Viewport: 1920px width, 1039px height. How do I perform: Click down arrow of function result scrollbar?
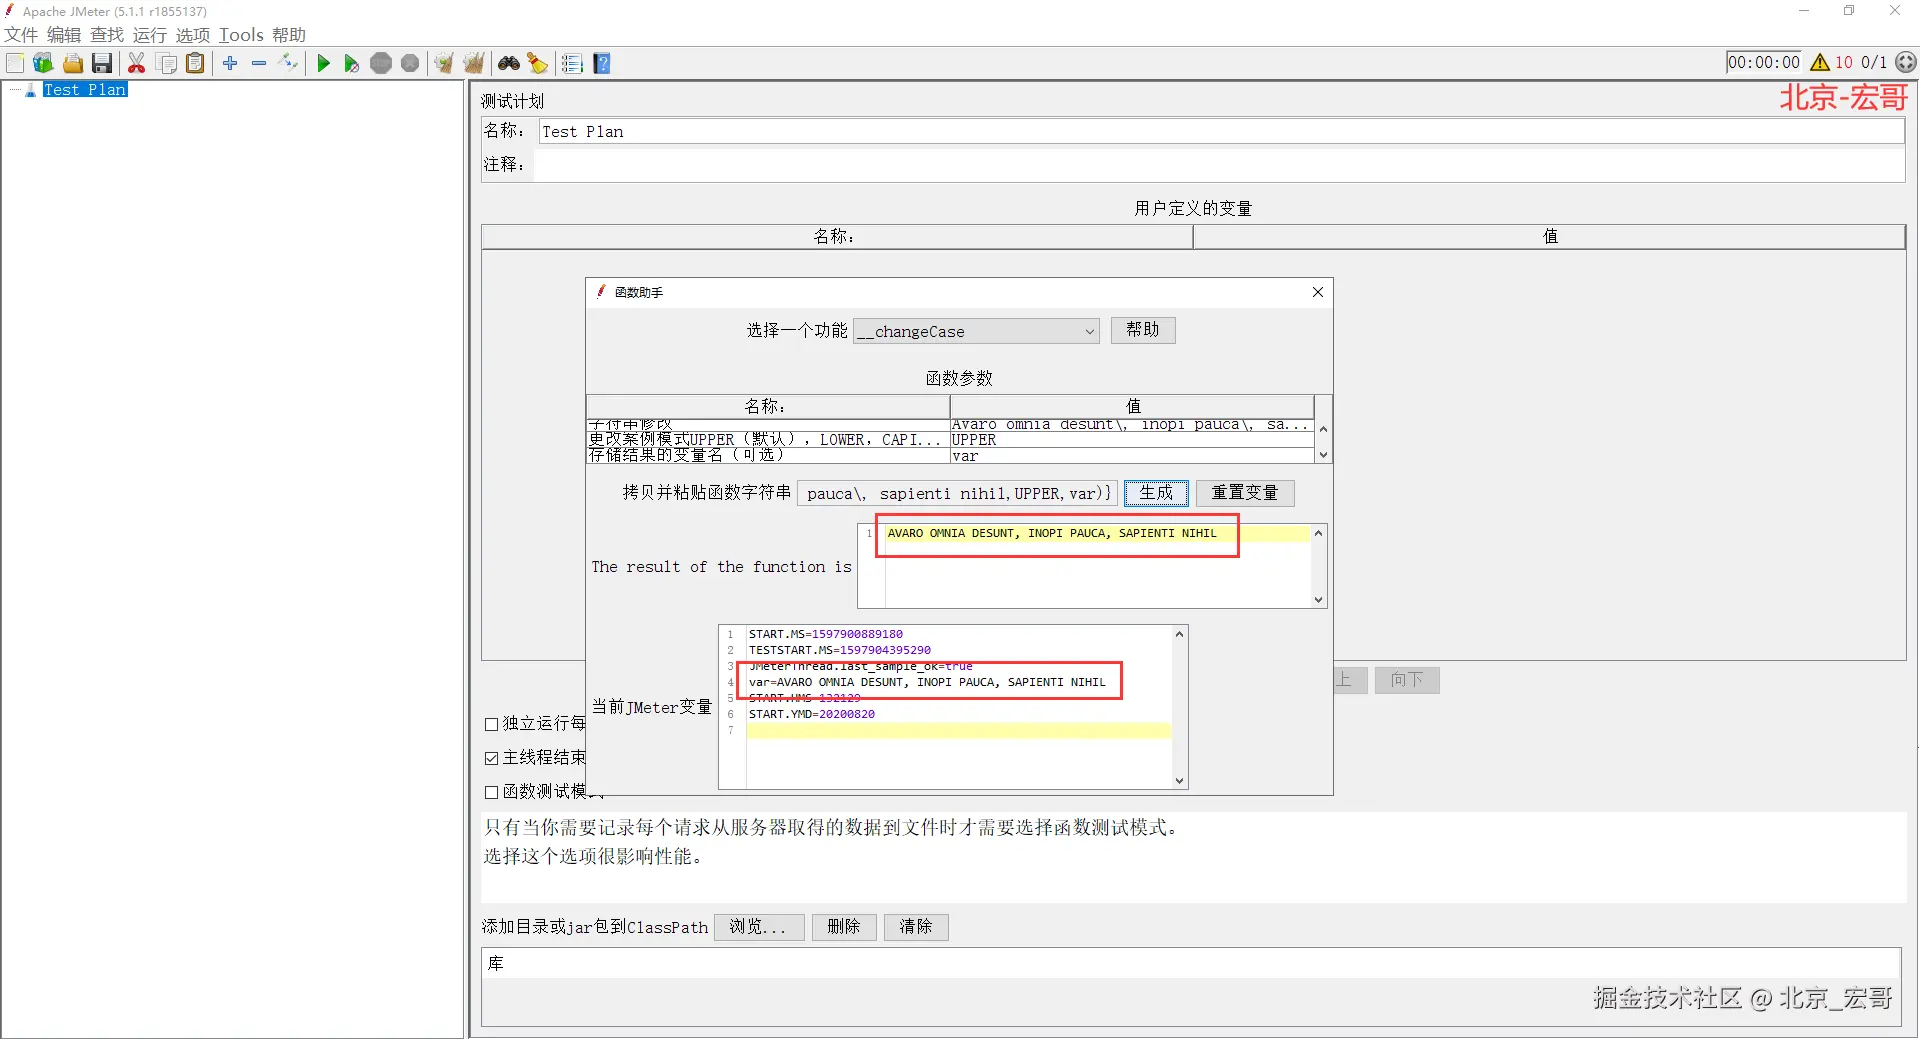click(x=1319, y=600)
